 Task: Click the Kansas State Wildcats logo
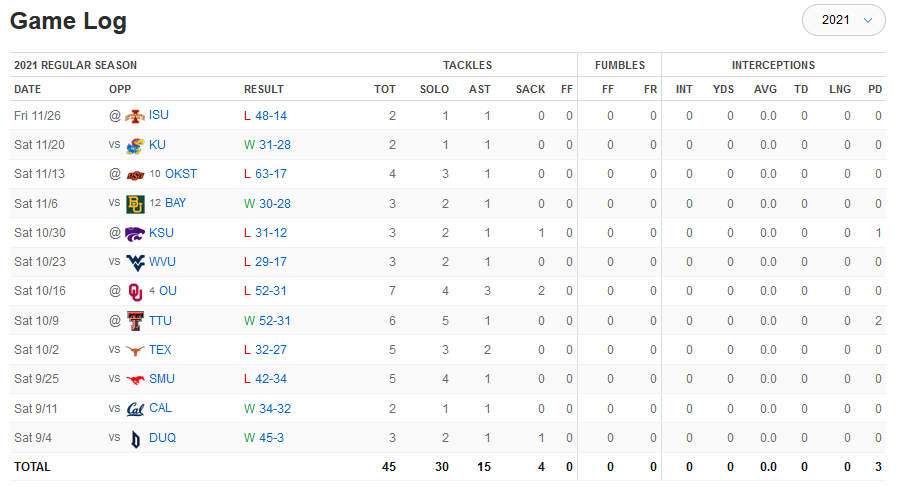pyautogui.click(x=135, y=233)
